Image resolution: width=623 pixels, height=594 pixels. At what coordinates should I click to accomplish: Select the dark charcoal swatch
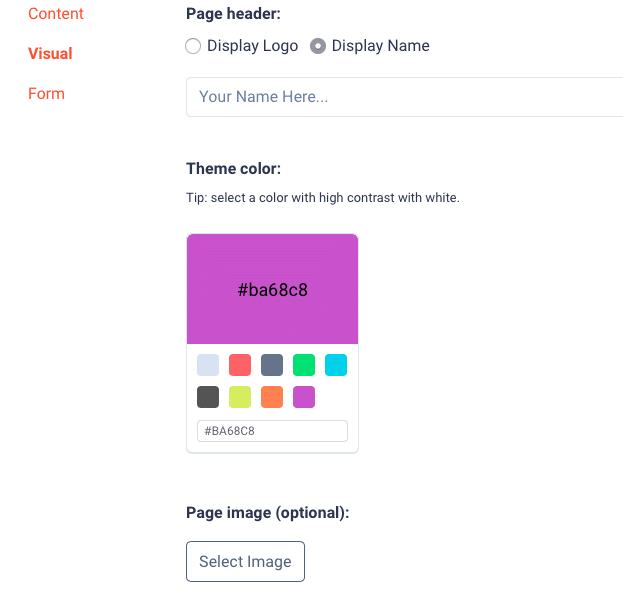[x=208, y=397]
